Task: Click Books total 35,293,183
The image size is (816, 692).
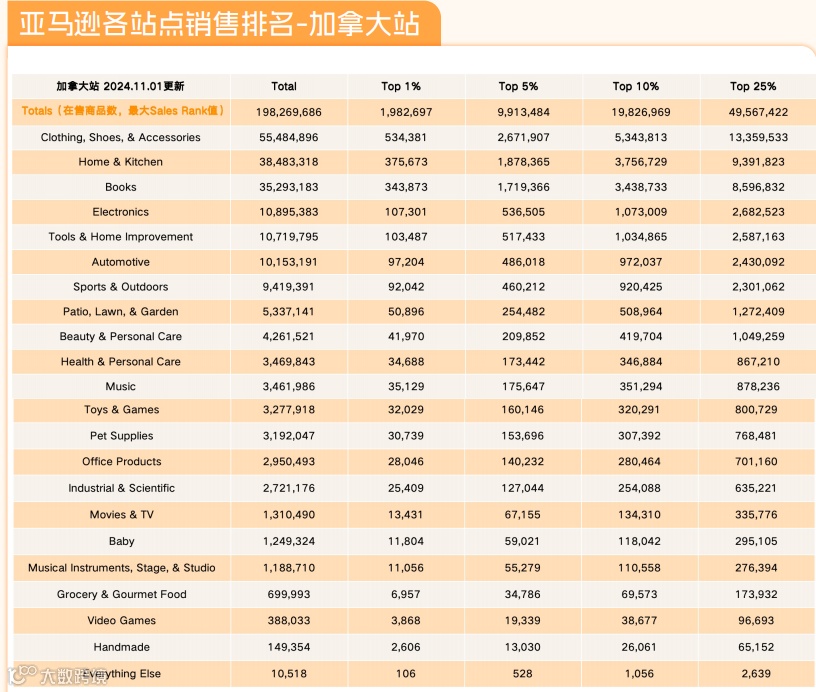Action: coord(289,187)
